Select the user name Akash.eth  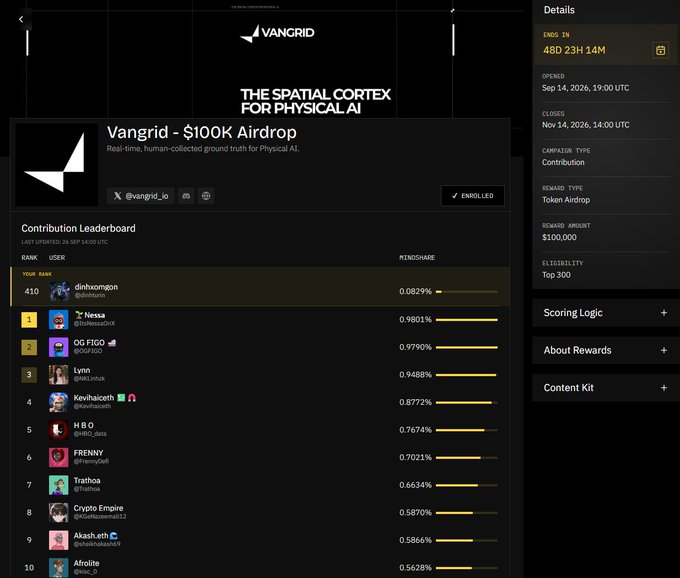tap(91, 536)
